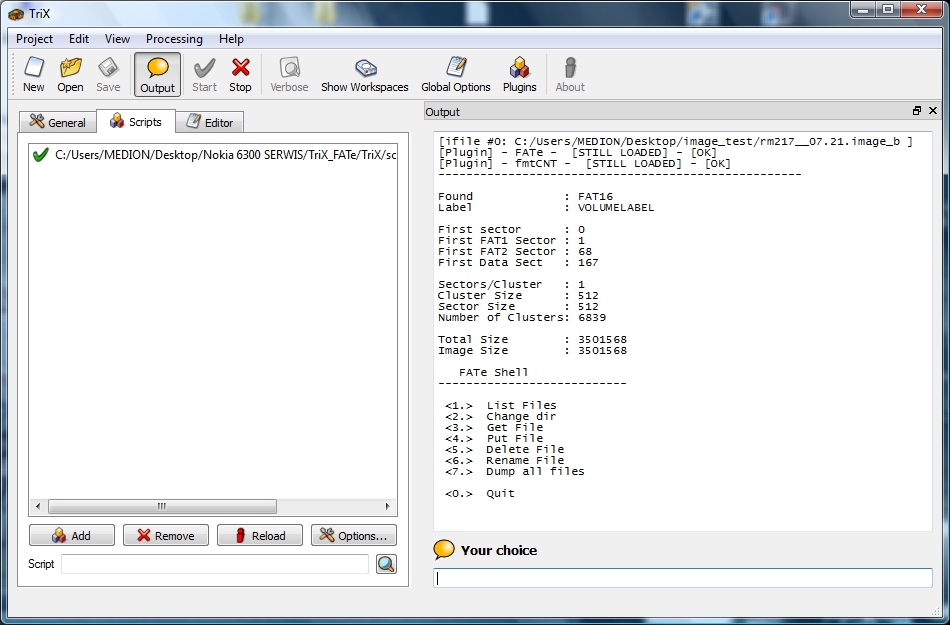Toggle Verbose mode
The image size is (950, 625).
pyautogui.click(x=289, y=74)
